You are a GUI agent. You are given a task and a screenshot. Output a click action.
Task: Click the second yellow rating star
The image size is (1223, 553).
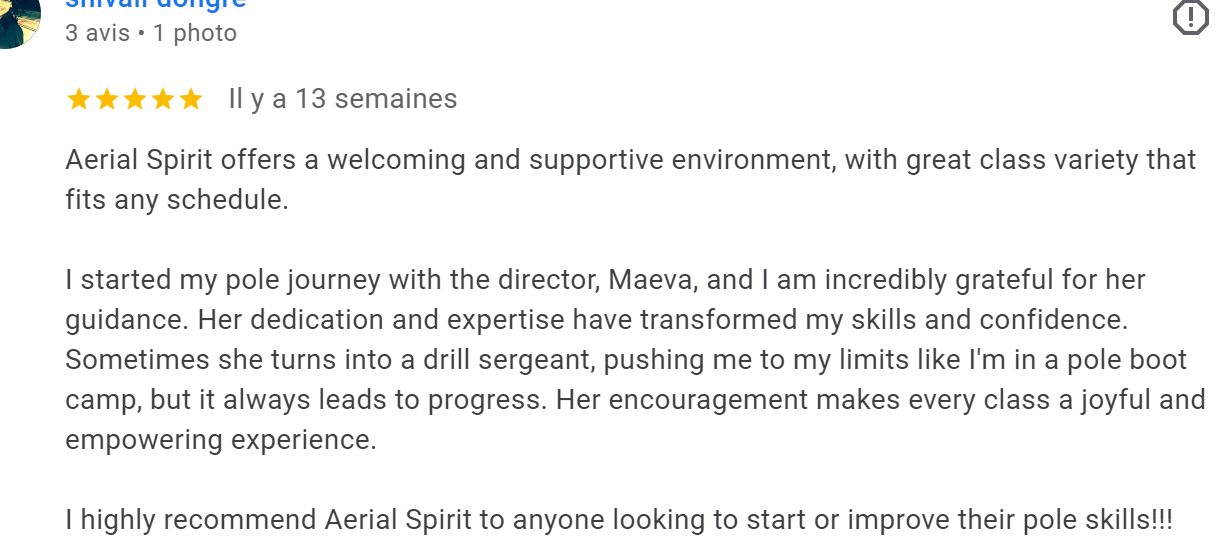click(106, 99)
